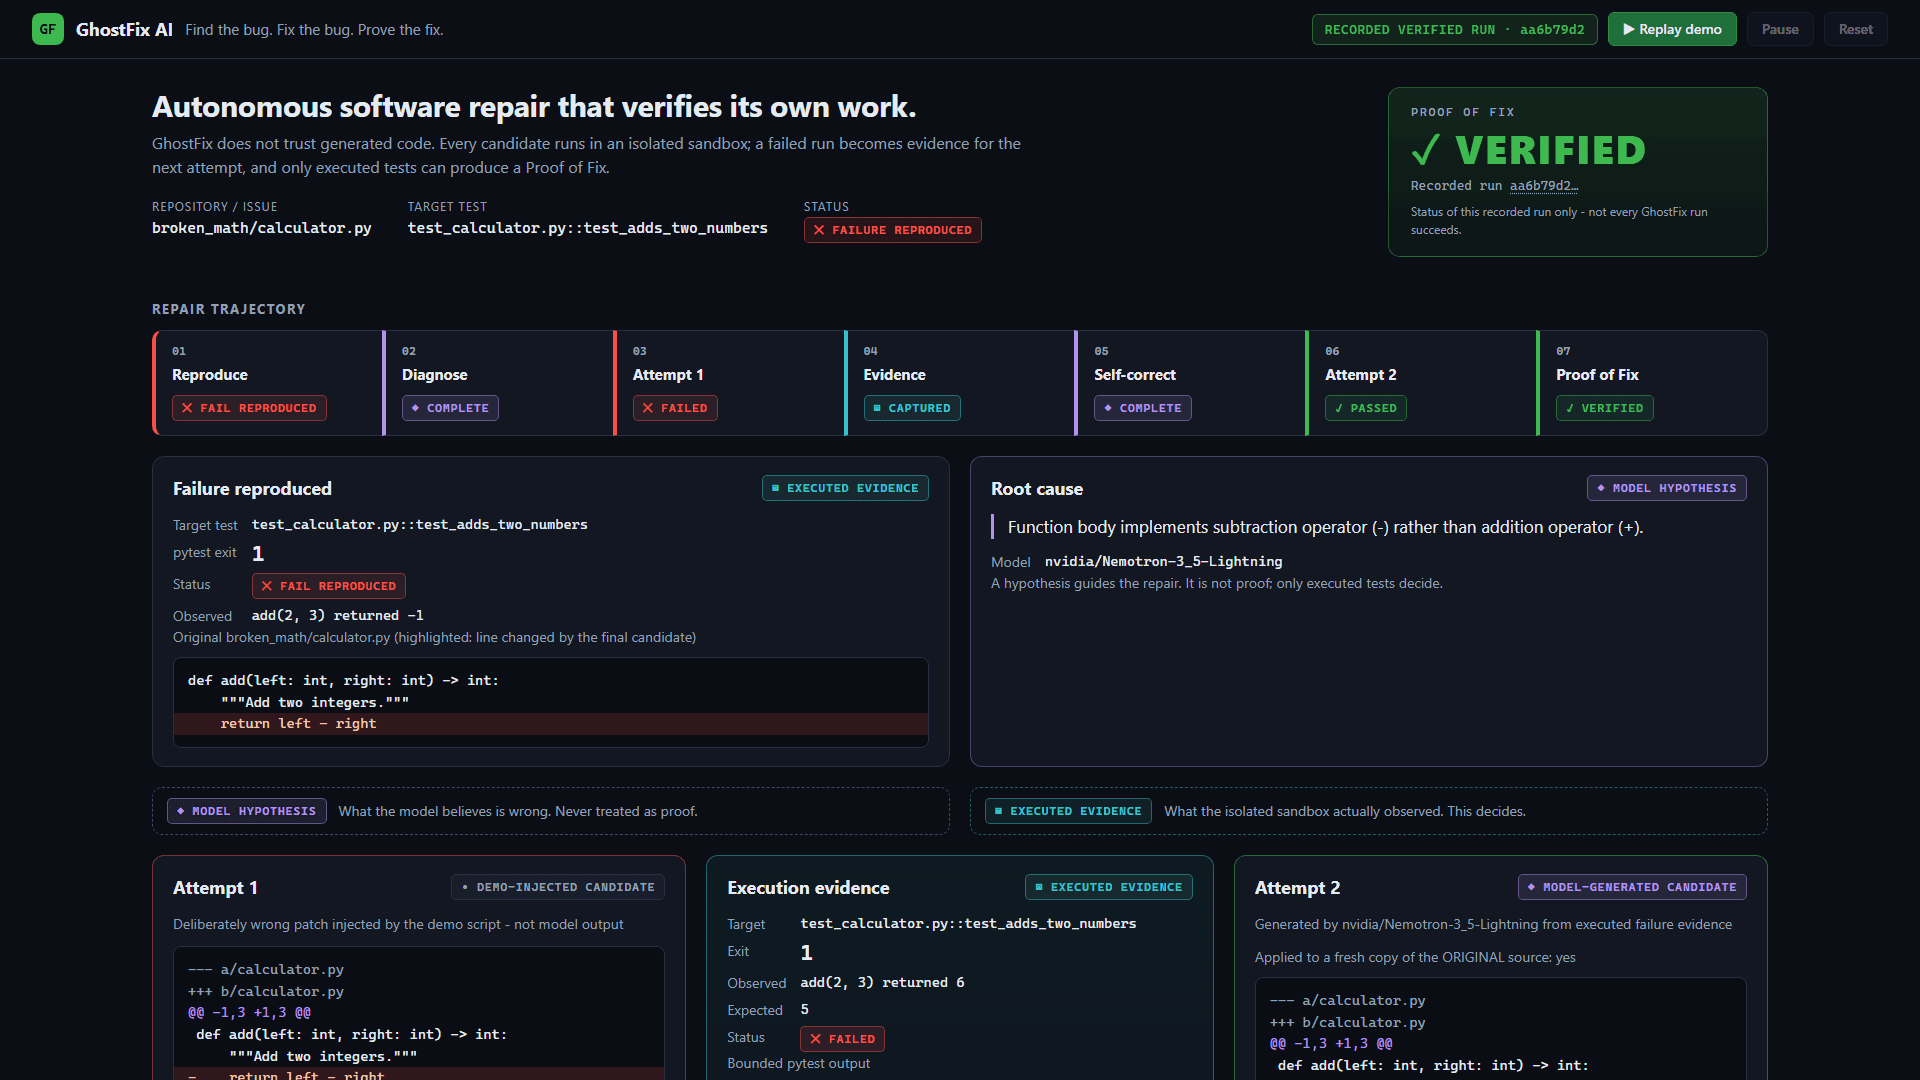This screenshot has width=1920, height=1080.
Task: Click the GhostFix AI GF logo icon
Action: pos(47,29)
